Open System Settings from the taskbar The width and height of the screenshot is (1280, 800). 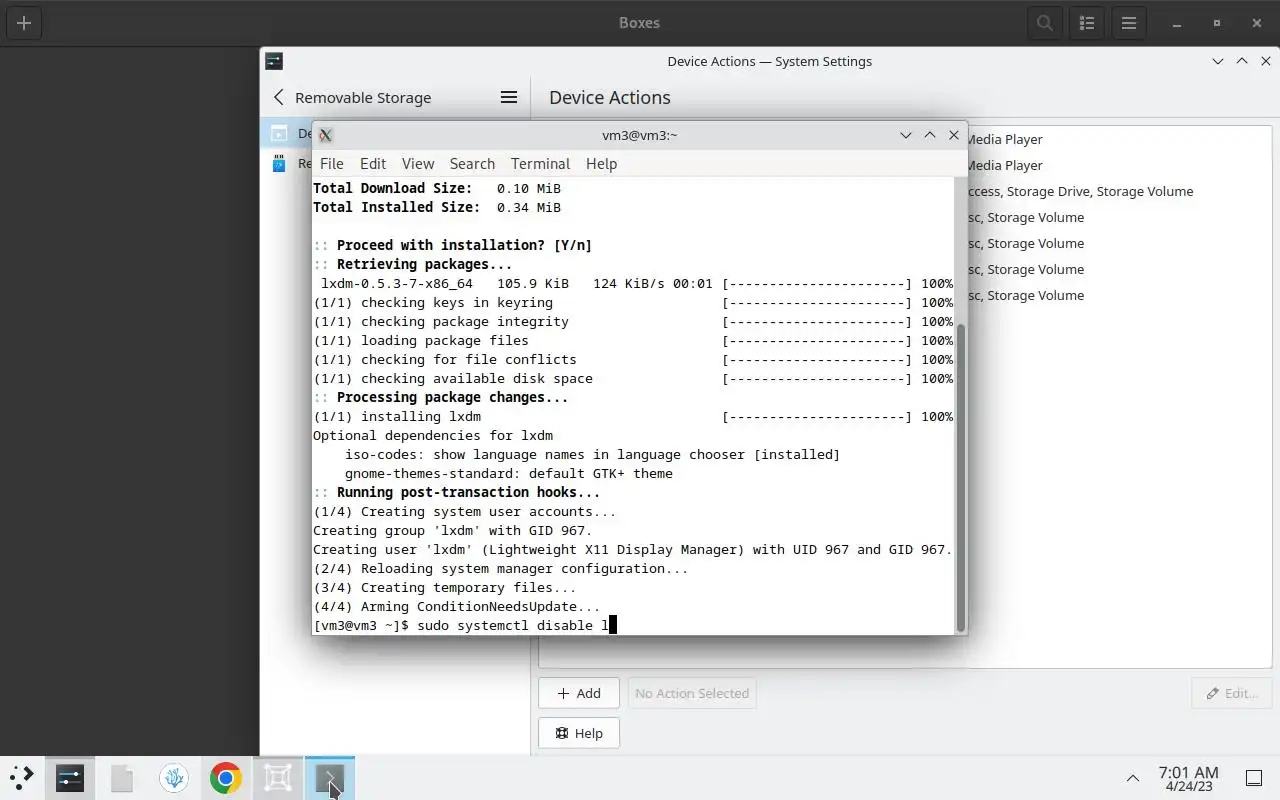(x=70, y=777)
